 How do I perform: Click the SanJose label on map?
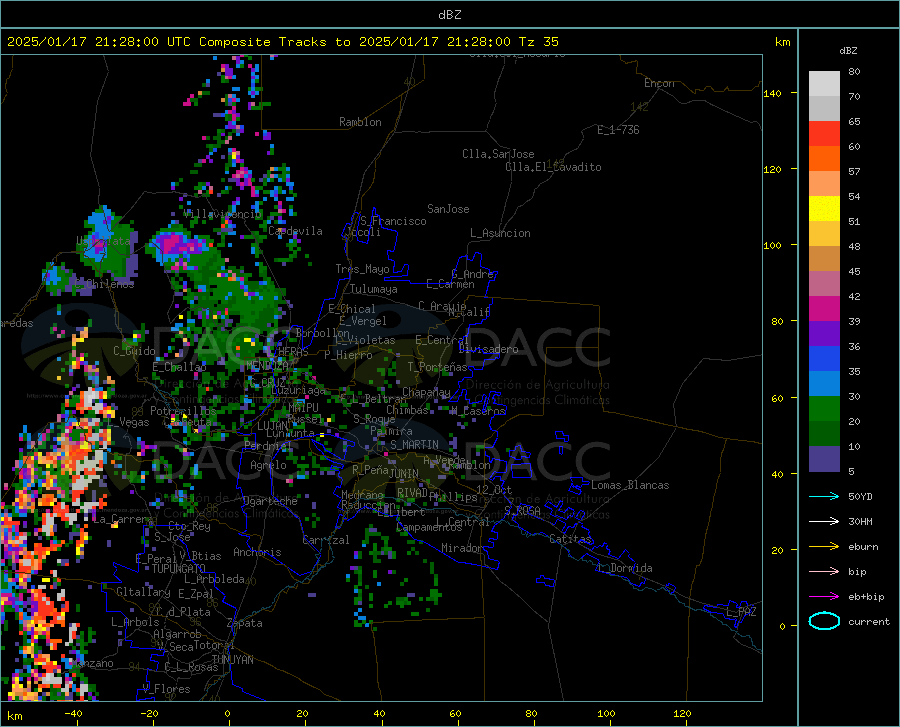point(448,209)
